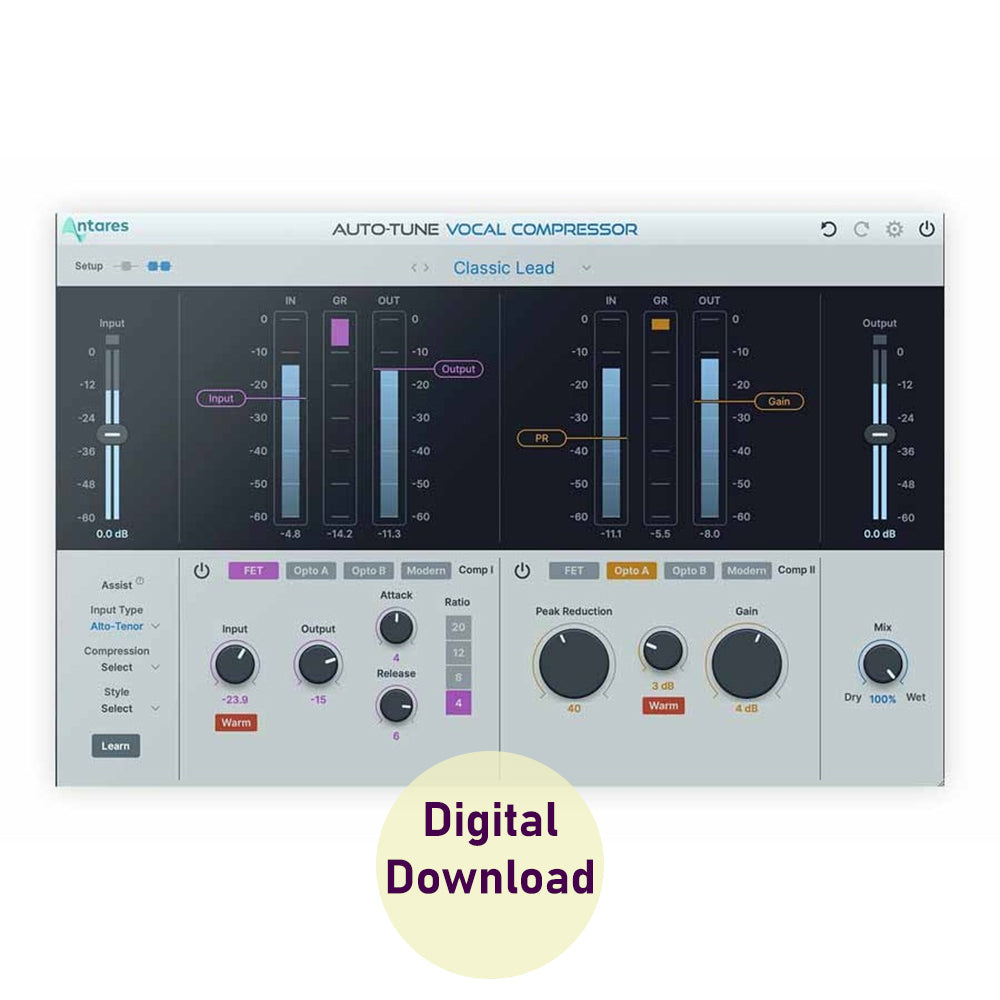Expand the Alto-Tenor Input Type dropdown
This screenshot has height=1000, width=1000.
(155, 626)
